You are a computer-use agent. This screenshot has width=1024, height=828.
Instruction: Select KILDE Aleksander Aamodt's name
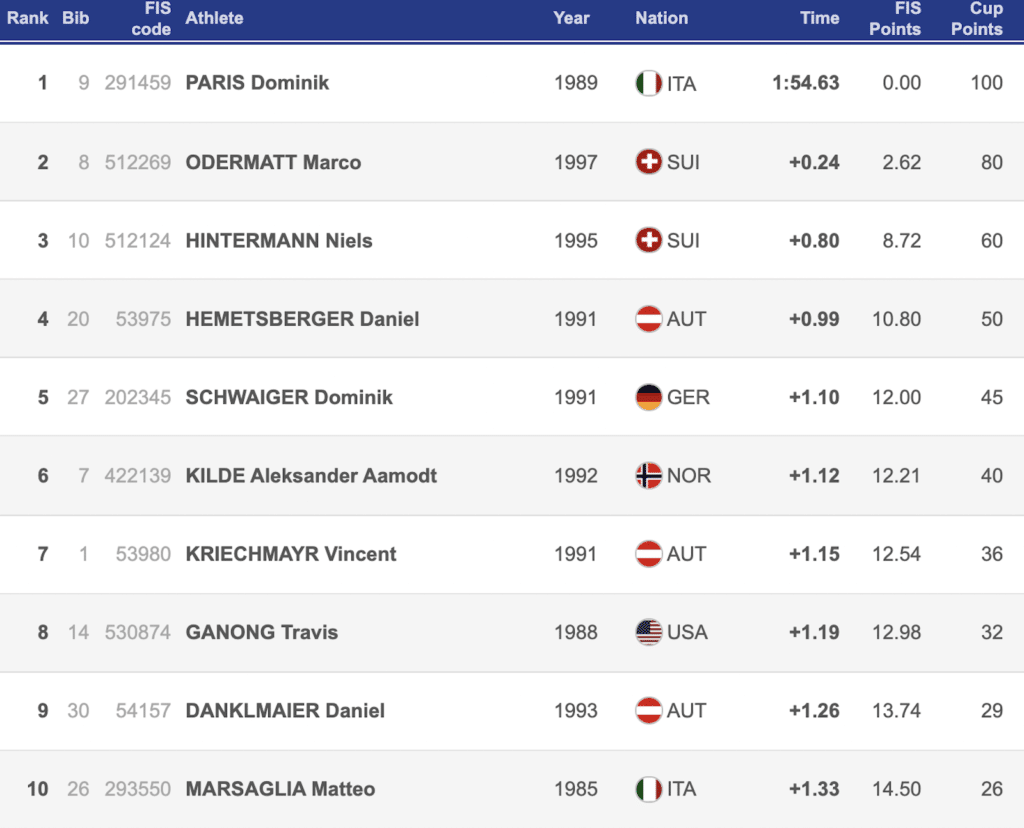311,476
